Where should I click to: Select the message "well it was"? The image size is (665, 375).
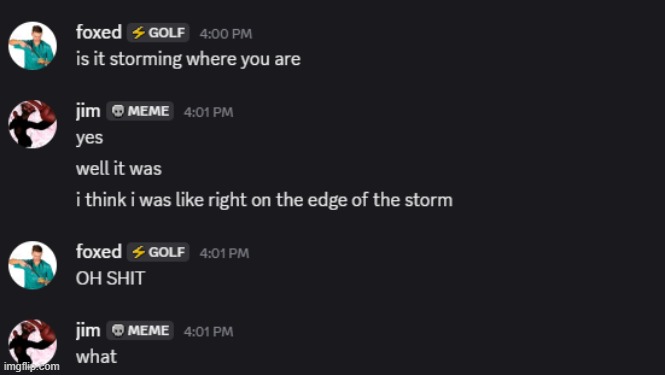pyautogui.click(x=119, y=169)
